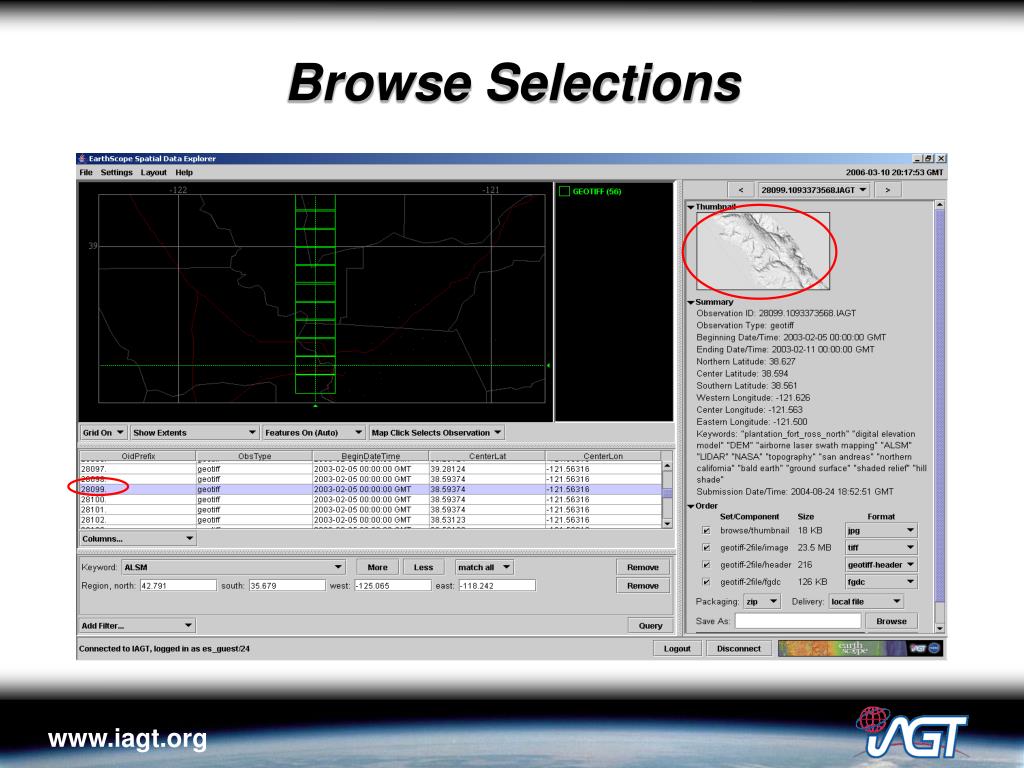This screenshot has height=768, width=1024.
Task: Open the Delivery local file dropdown
Action: 867,601
